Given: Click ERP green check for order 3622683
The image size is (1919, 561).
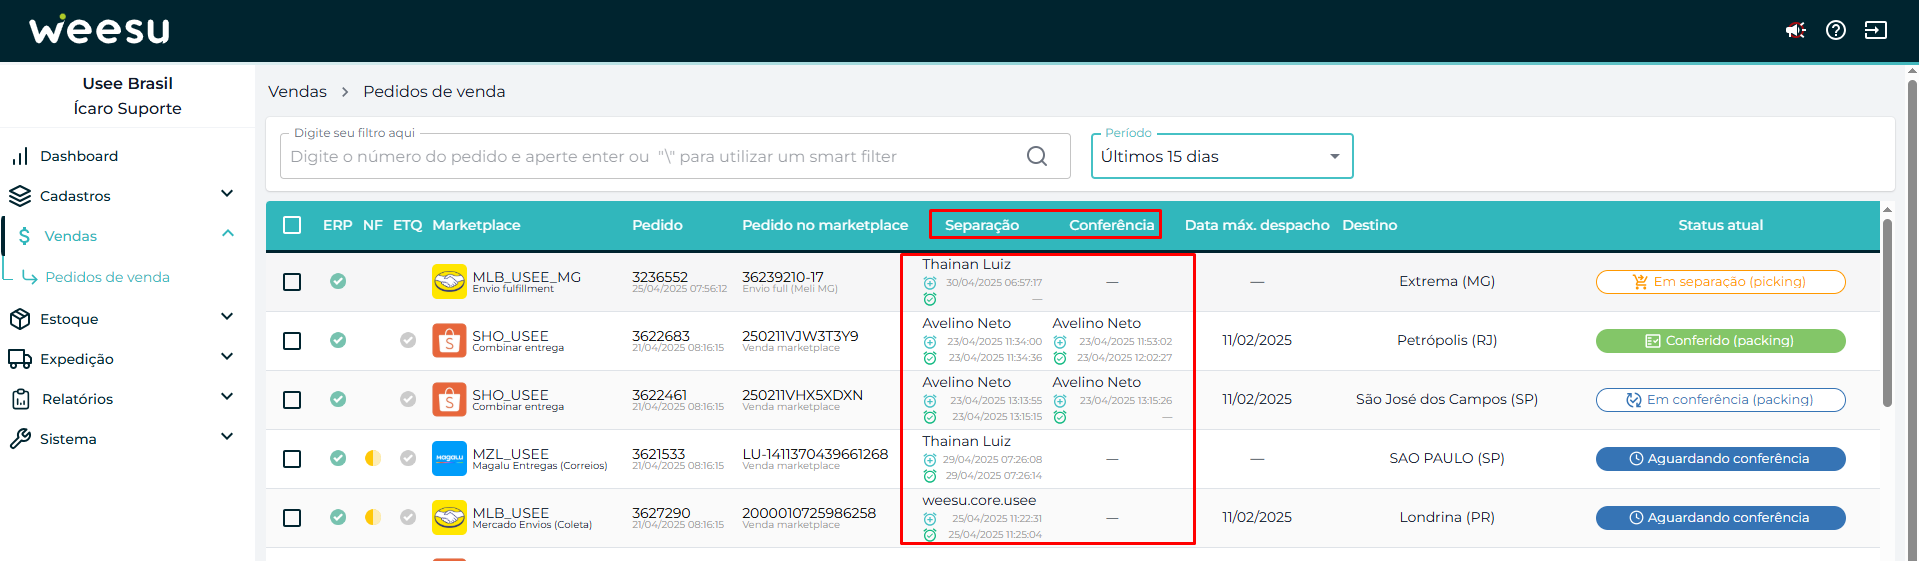Looking at the screenshot, I should (338, 340).
